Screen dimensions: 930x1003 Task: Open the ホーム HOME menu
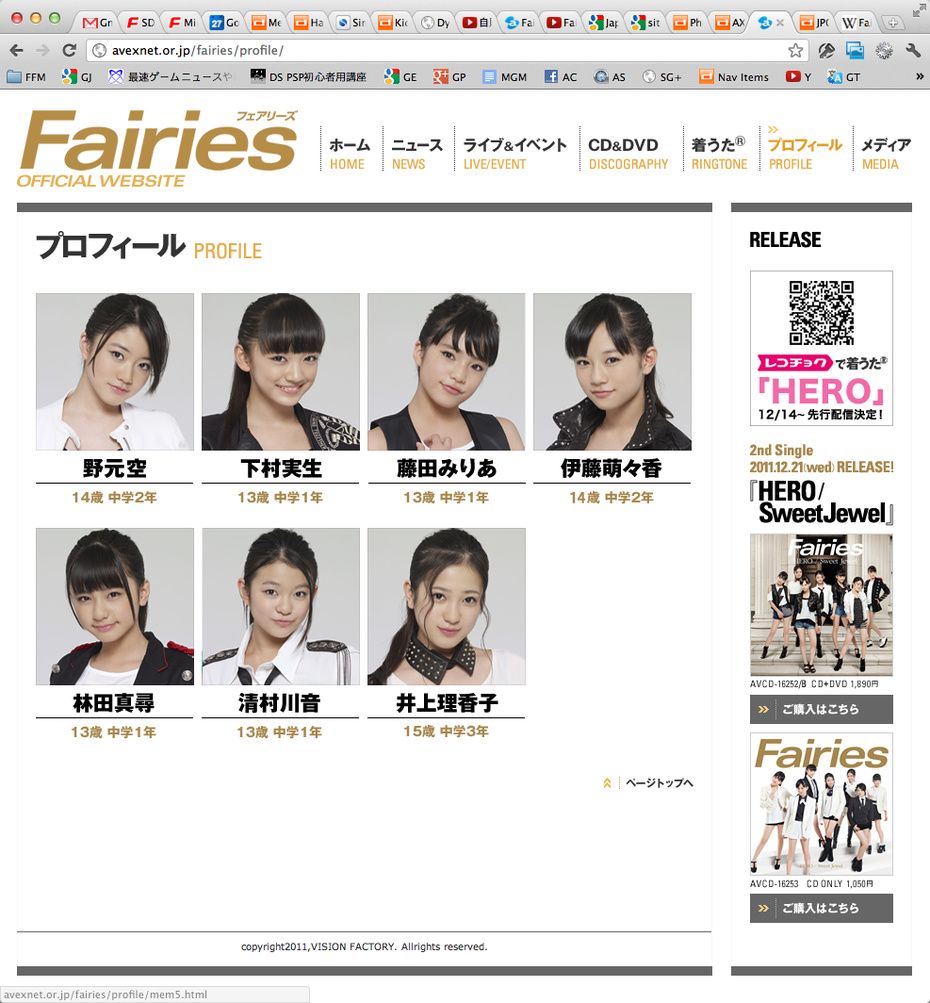click(349, 154)
